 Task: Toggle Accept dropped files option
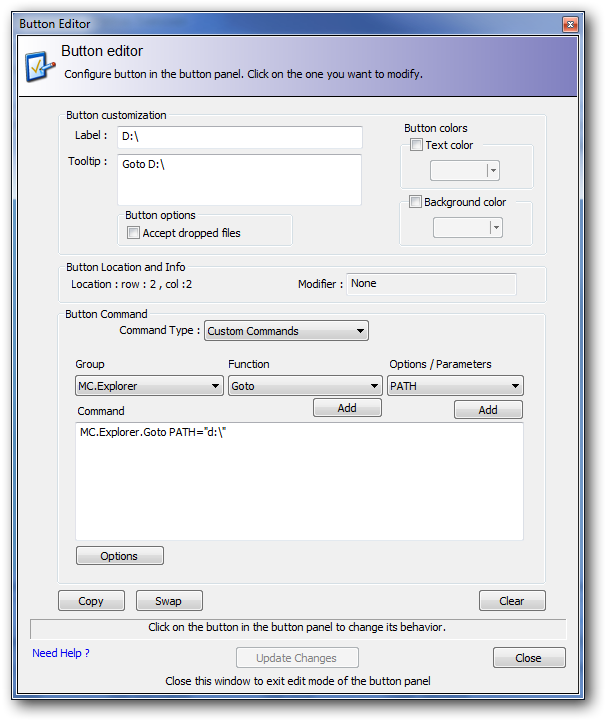133,233
